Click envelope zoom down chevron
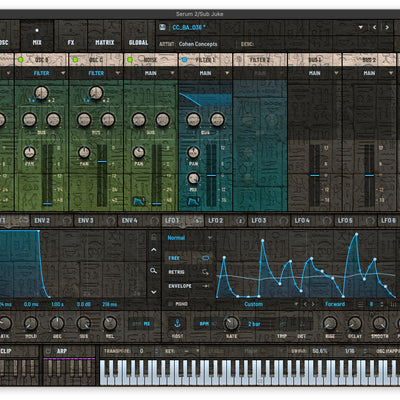 coord(154,292)
